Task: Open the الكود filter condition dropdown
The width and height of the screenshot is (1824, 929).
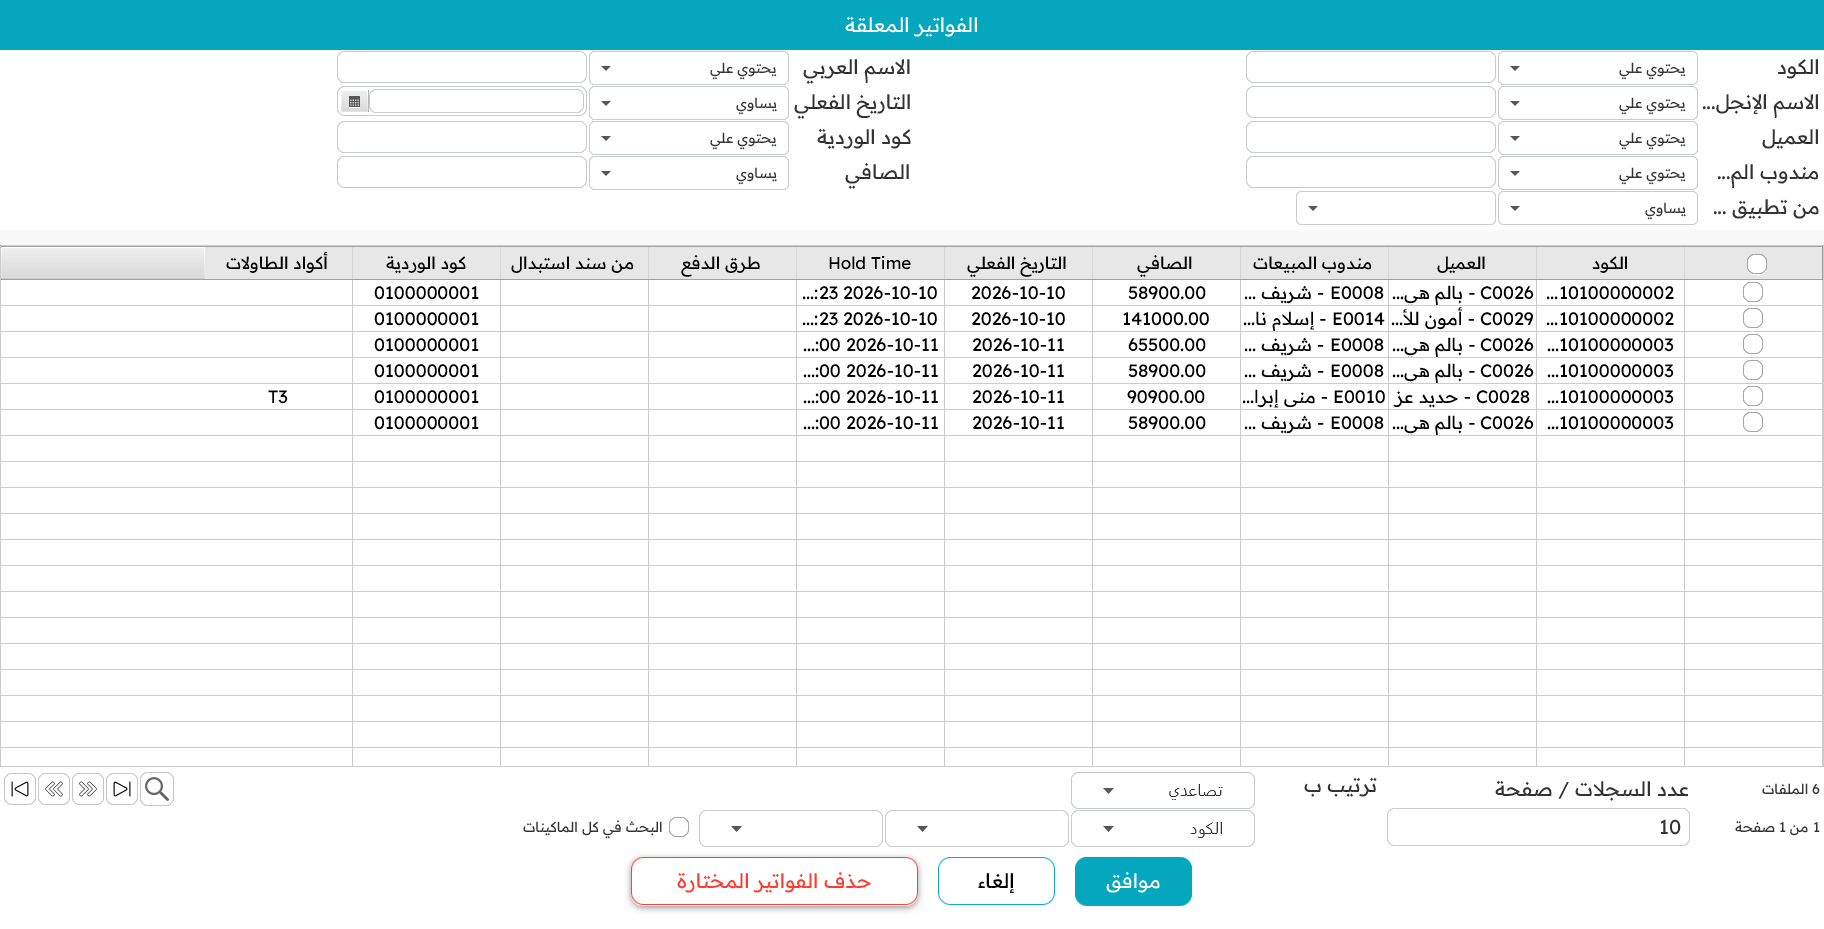Action: [x=1598, y=68]
